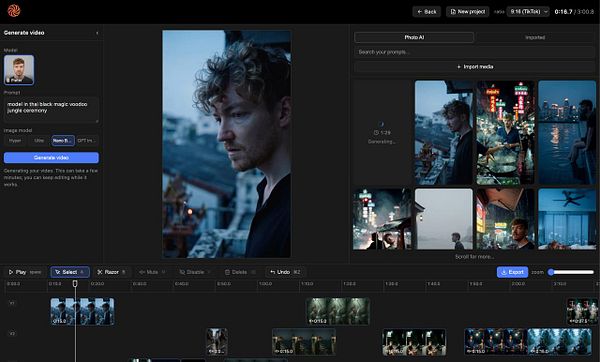This screenshot has width=600, height=362.
Task: Start a New project
Action: (x=468, y=11)
